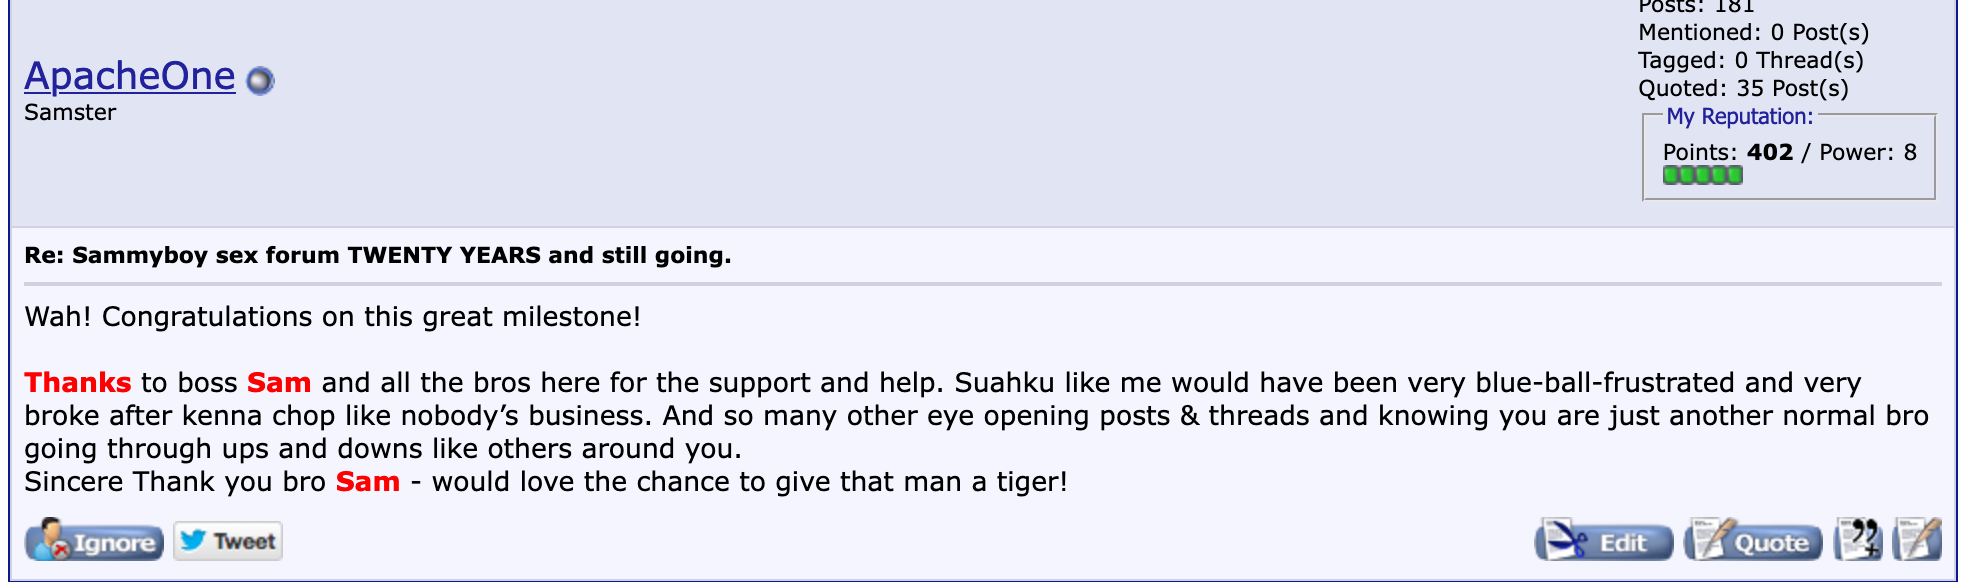
Task: Share the post with the Tweet button
Action: pyautogui.click(x=228, y=541)
